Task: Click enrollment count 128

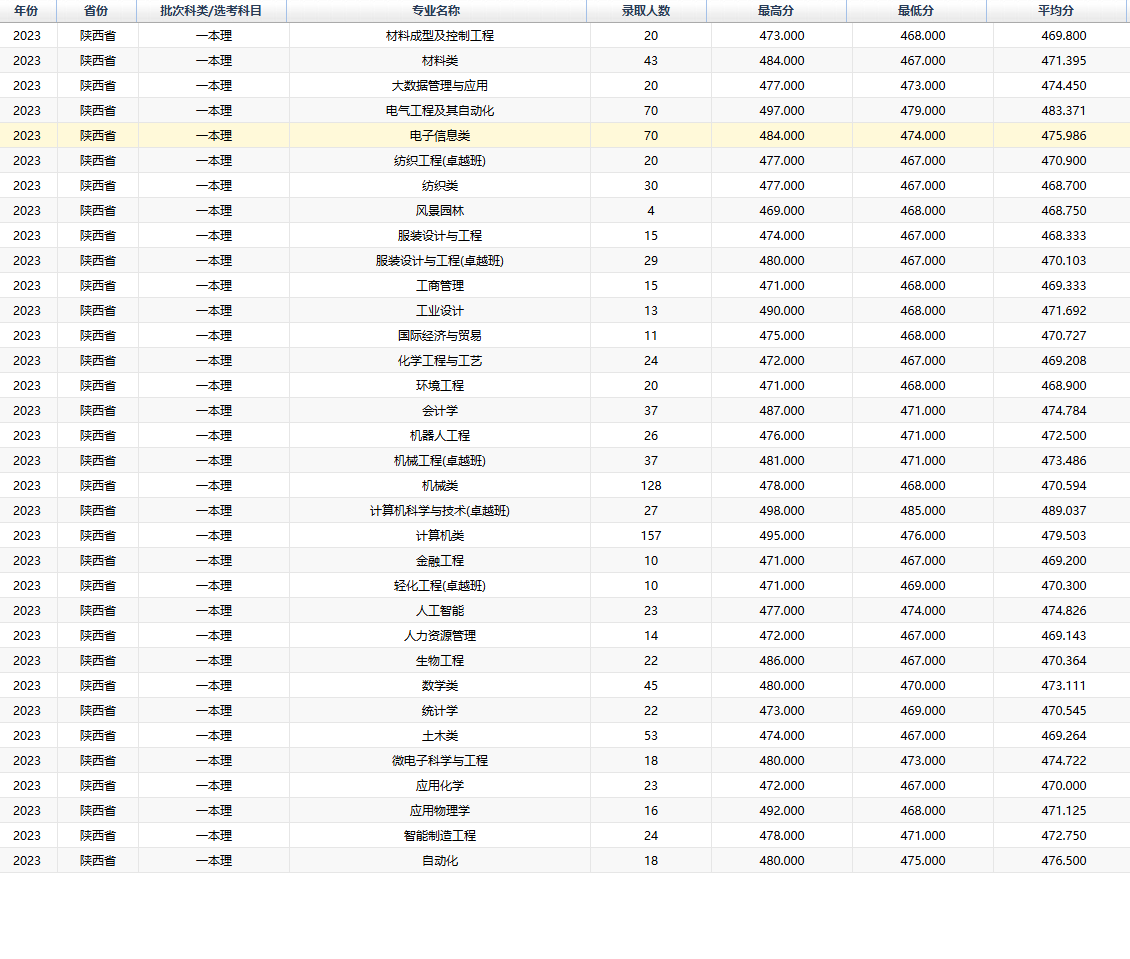Action: pyautogui.click(x=651, y=485)
